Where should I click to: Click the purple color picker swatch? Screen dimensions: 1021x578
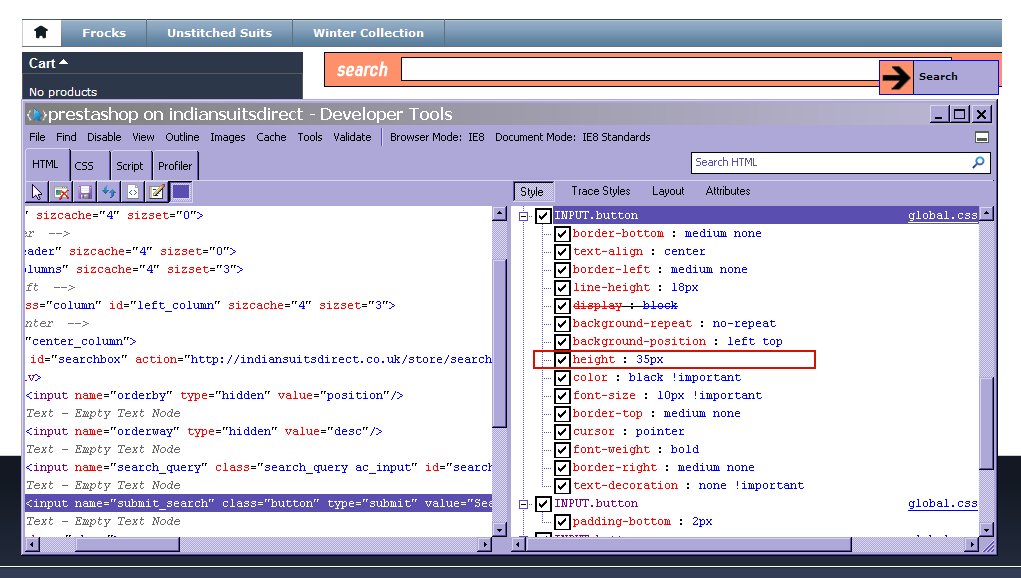(181, 192)
